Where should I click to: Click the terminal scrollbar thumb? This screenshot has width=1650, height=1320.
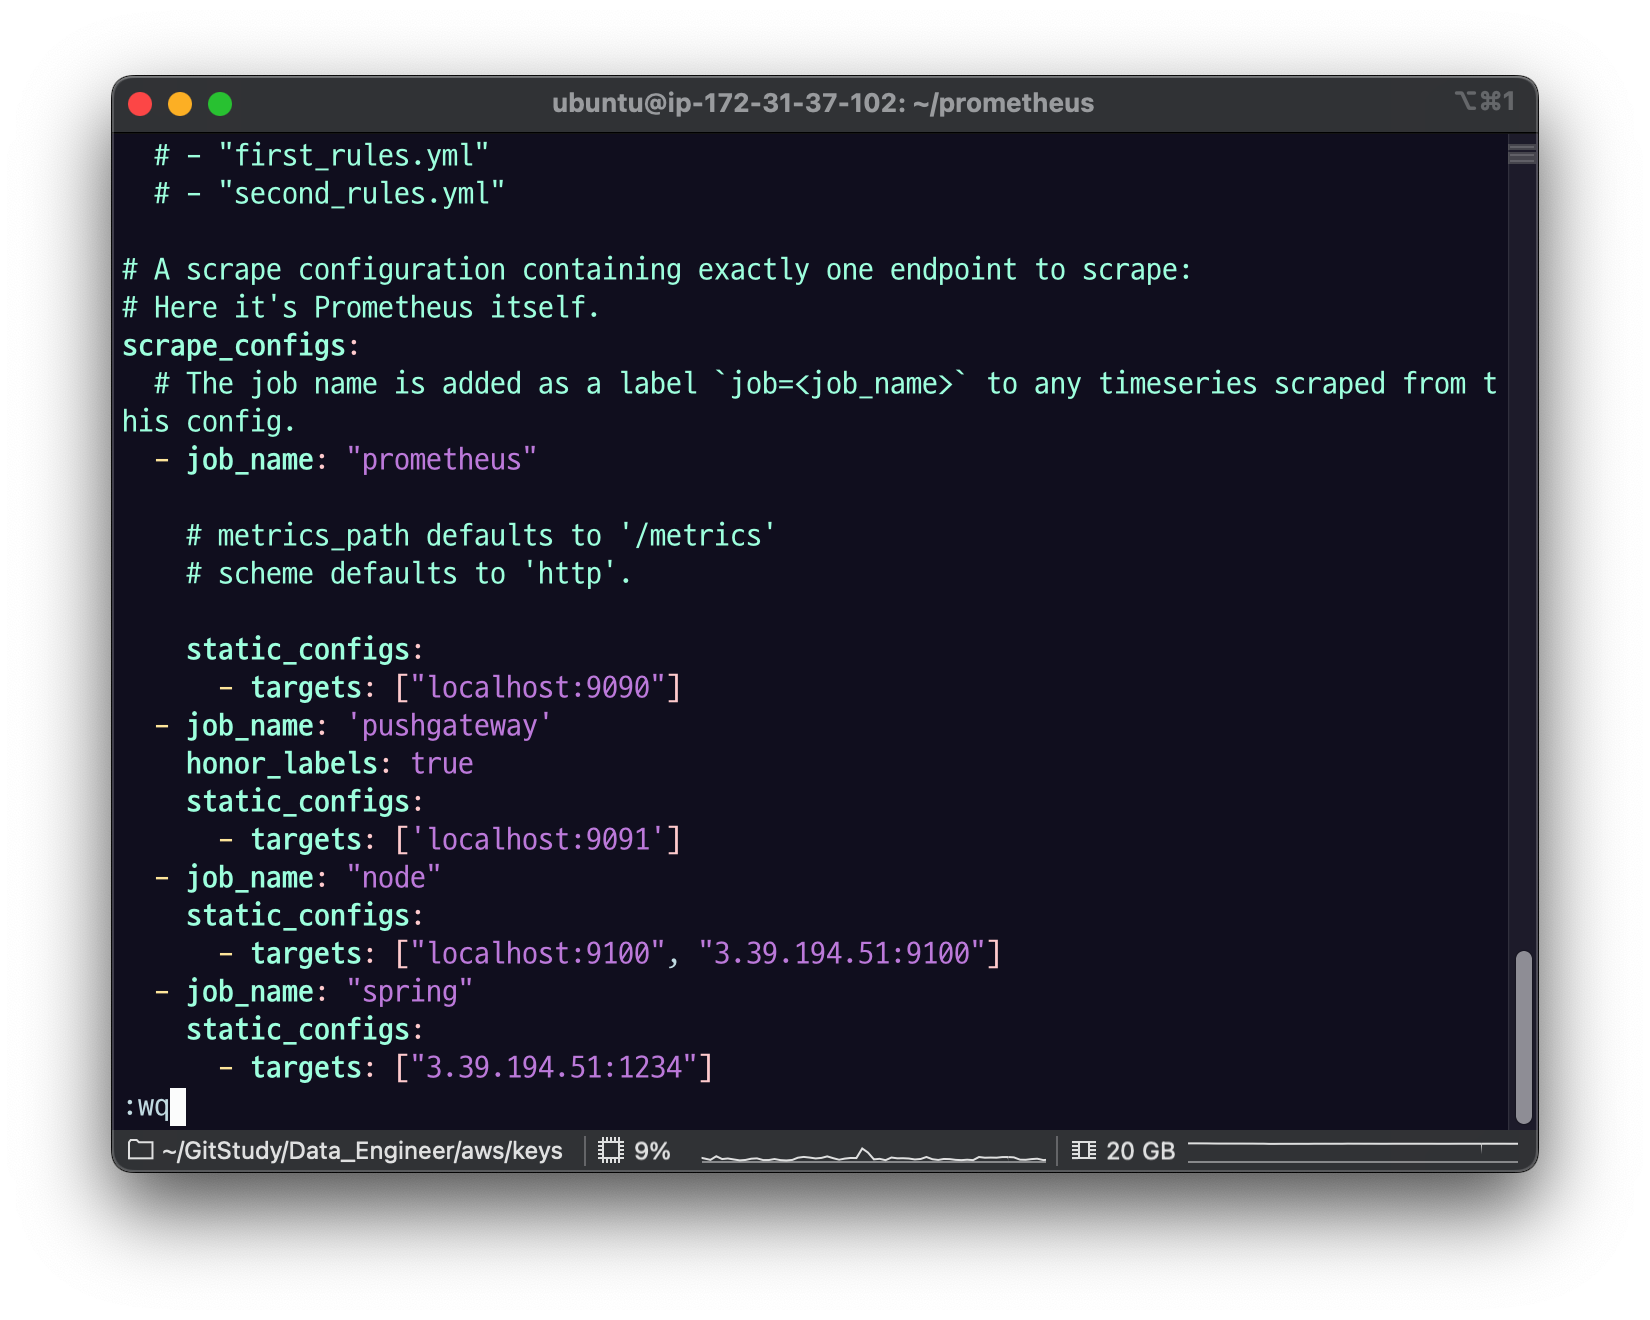click(x=1523, y=1037)
